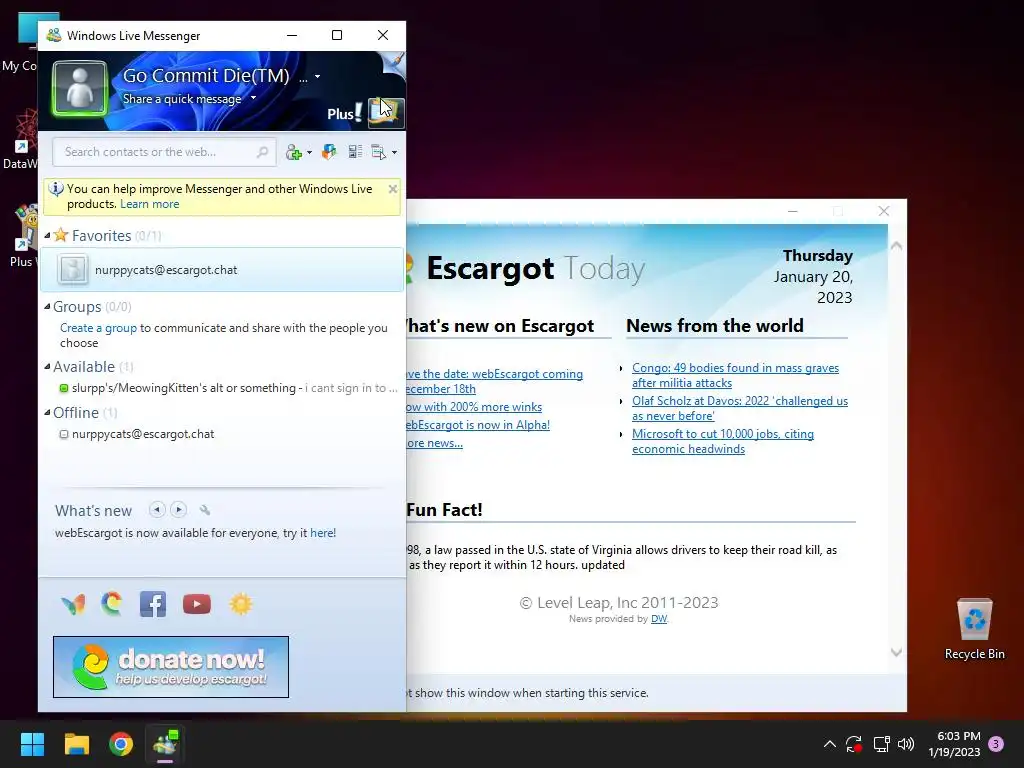Open the DW news provider link
The height and width of the screenshot is (768, 1024).
[659, 618]
